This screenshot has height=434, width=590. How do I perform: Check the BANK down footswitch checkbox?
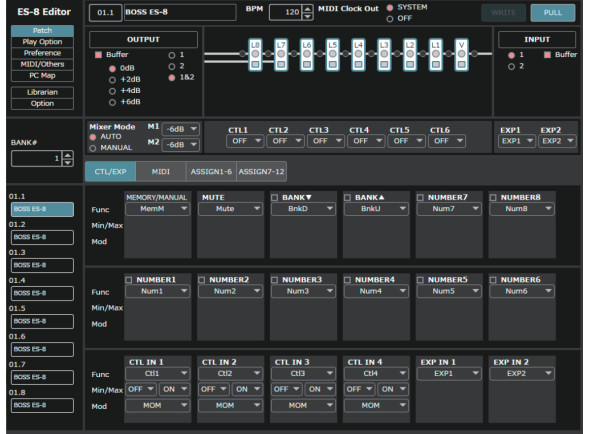[x=274, y=198]
